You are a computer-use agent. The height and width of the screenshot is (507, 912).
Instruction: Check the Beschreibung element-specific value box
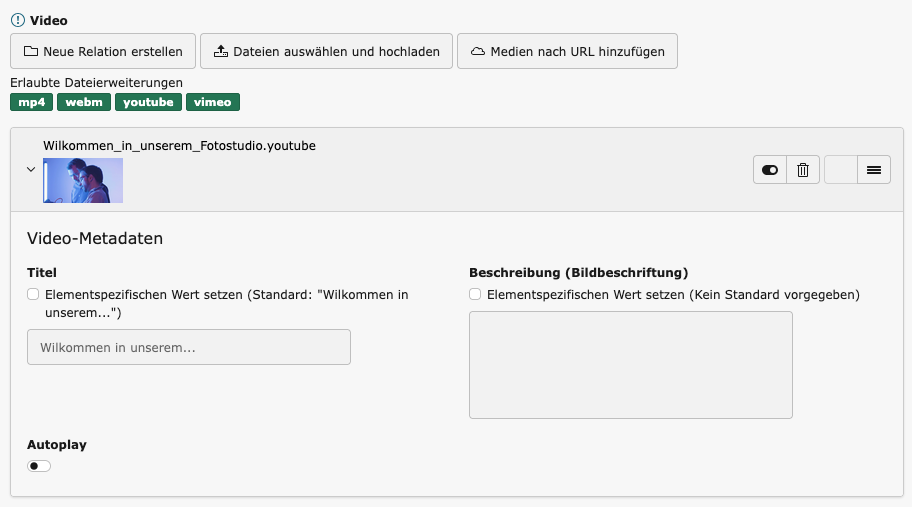point(475,295)
